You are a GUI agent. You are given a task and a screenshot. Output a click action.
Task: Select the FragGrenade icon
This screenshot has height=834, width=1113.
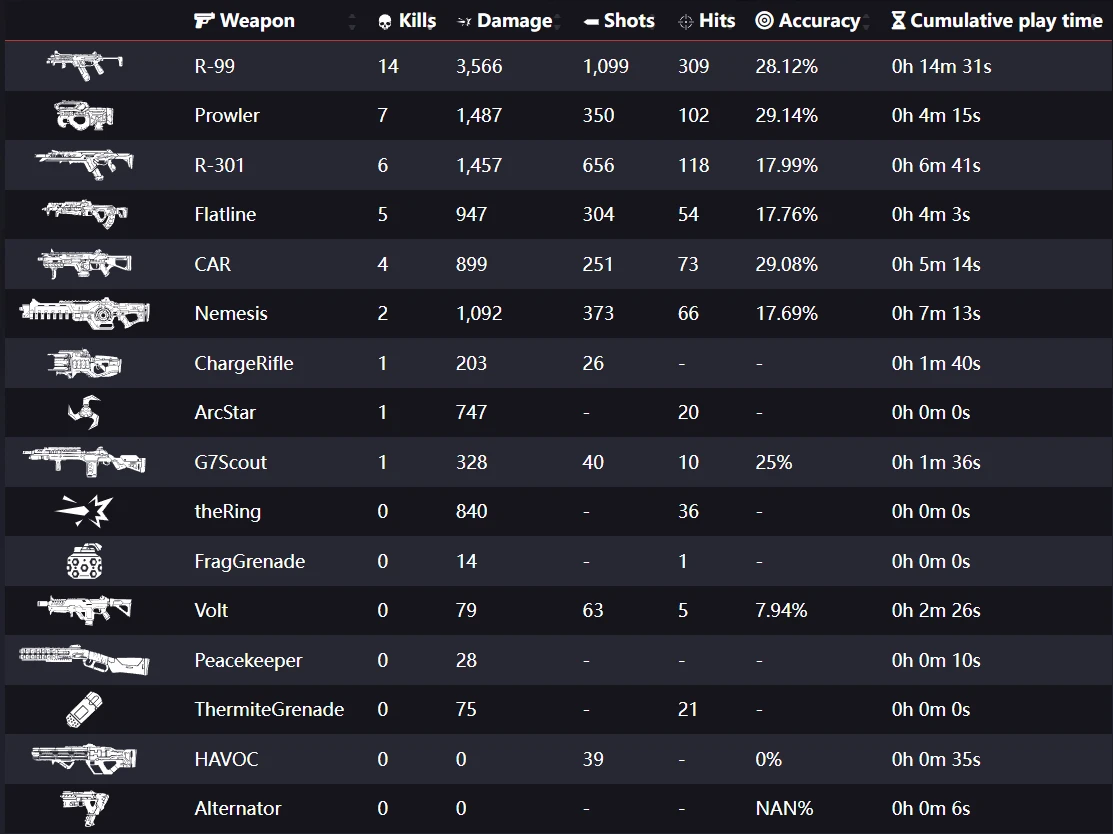coord(84,561)
